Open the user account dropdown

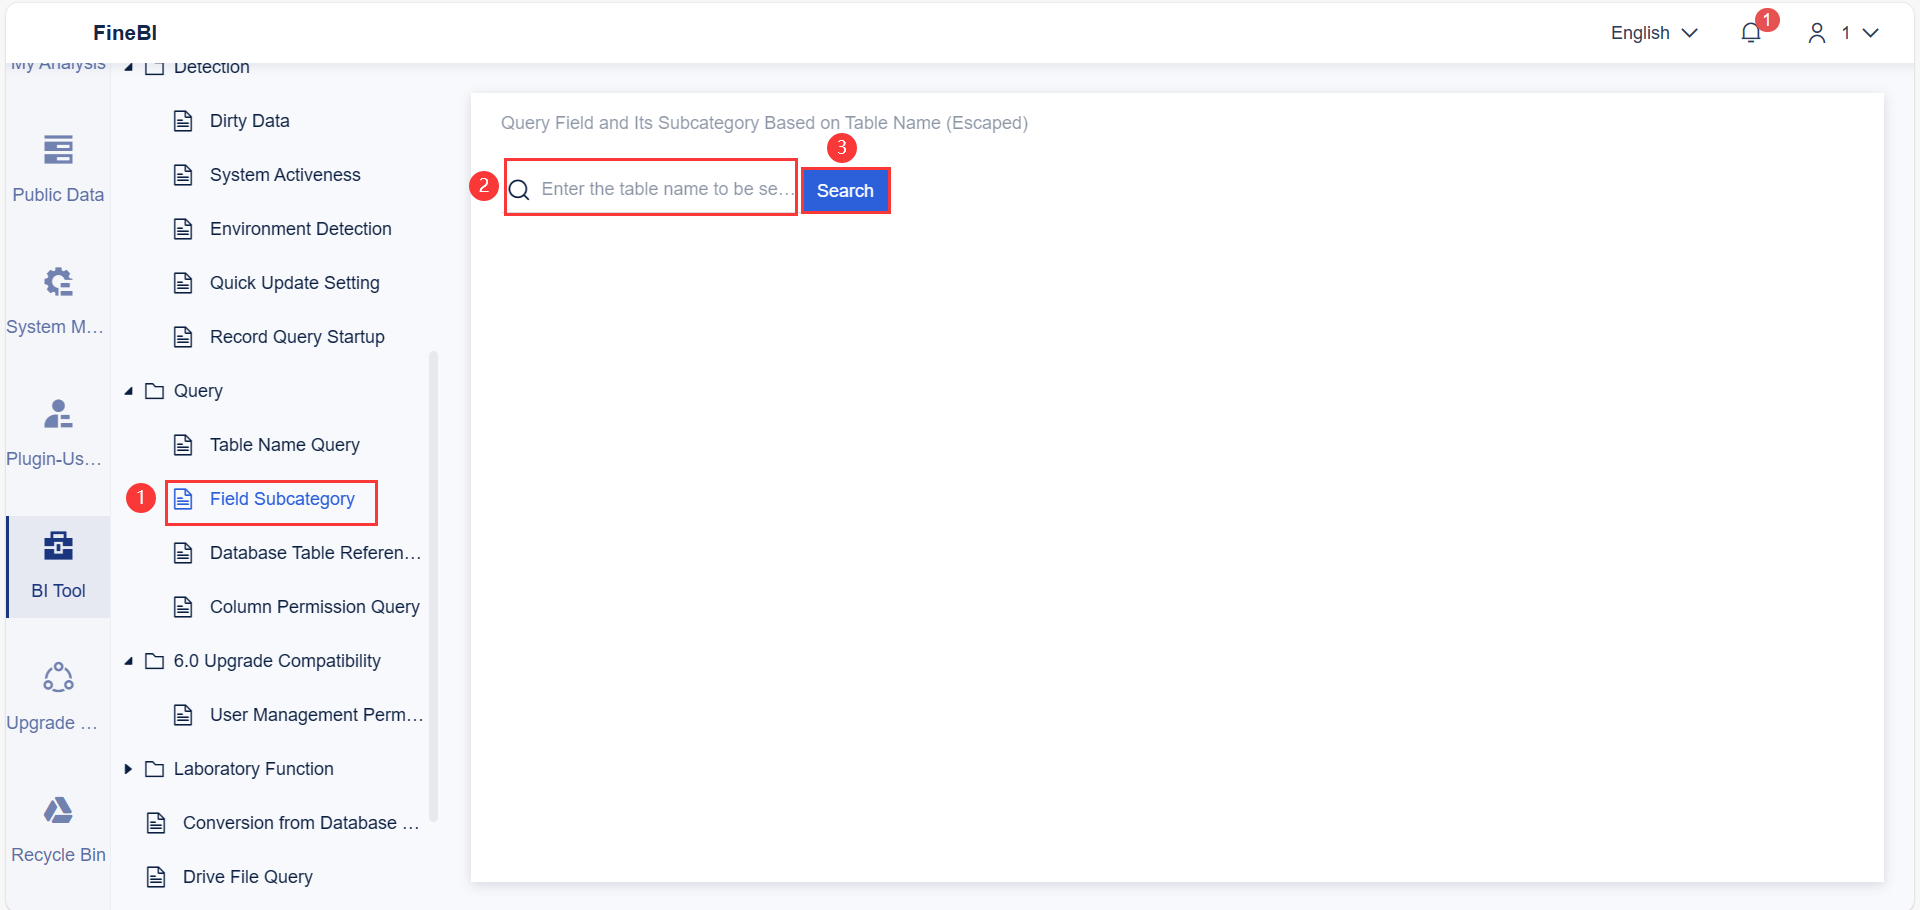pos(1843,33)
